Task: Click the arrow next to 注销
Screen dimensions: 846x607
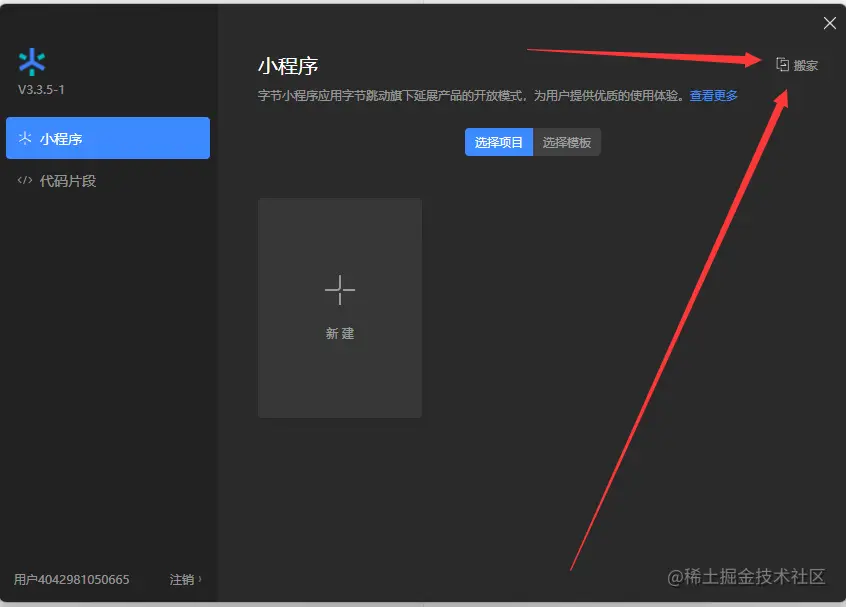Action: [x=200, y=579]
